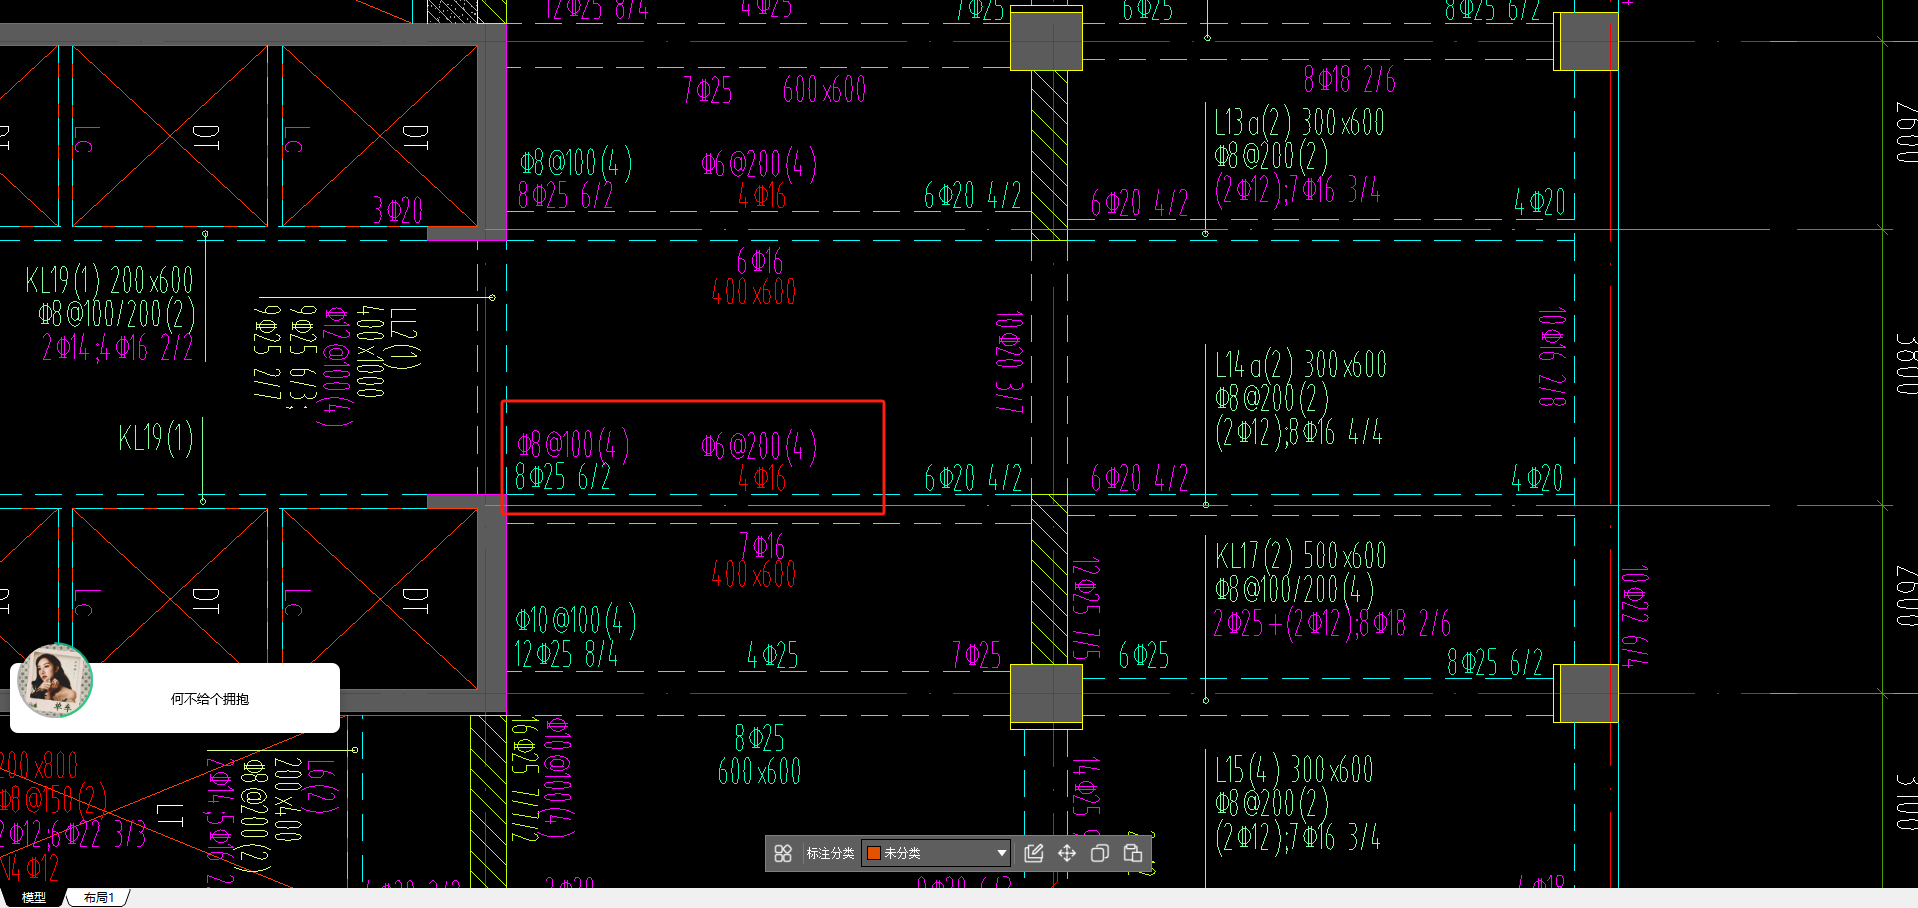Click the rotated text 10Φ22 6/4

(x=1635, y=616)
